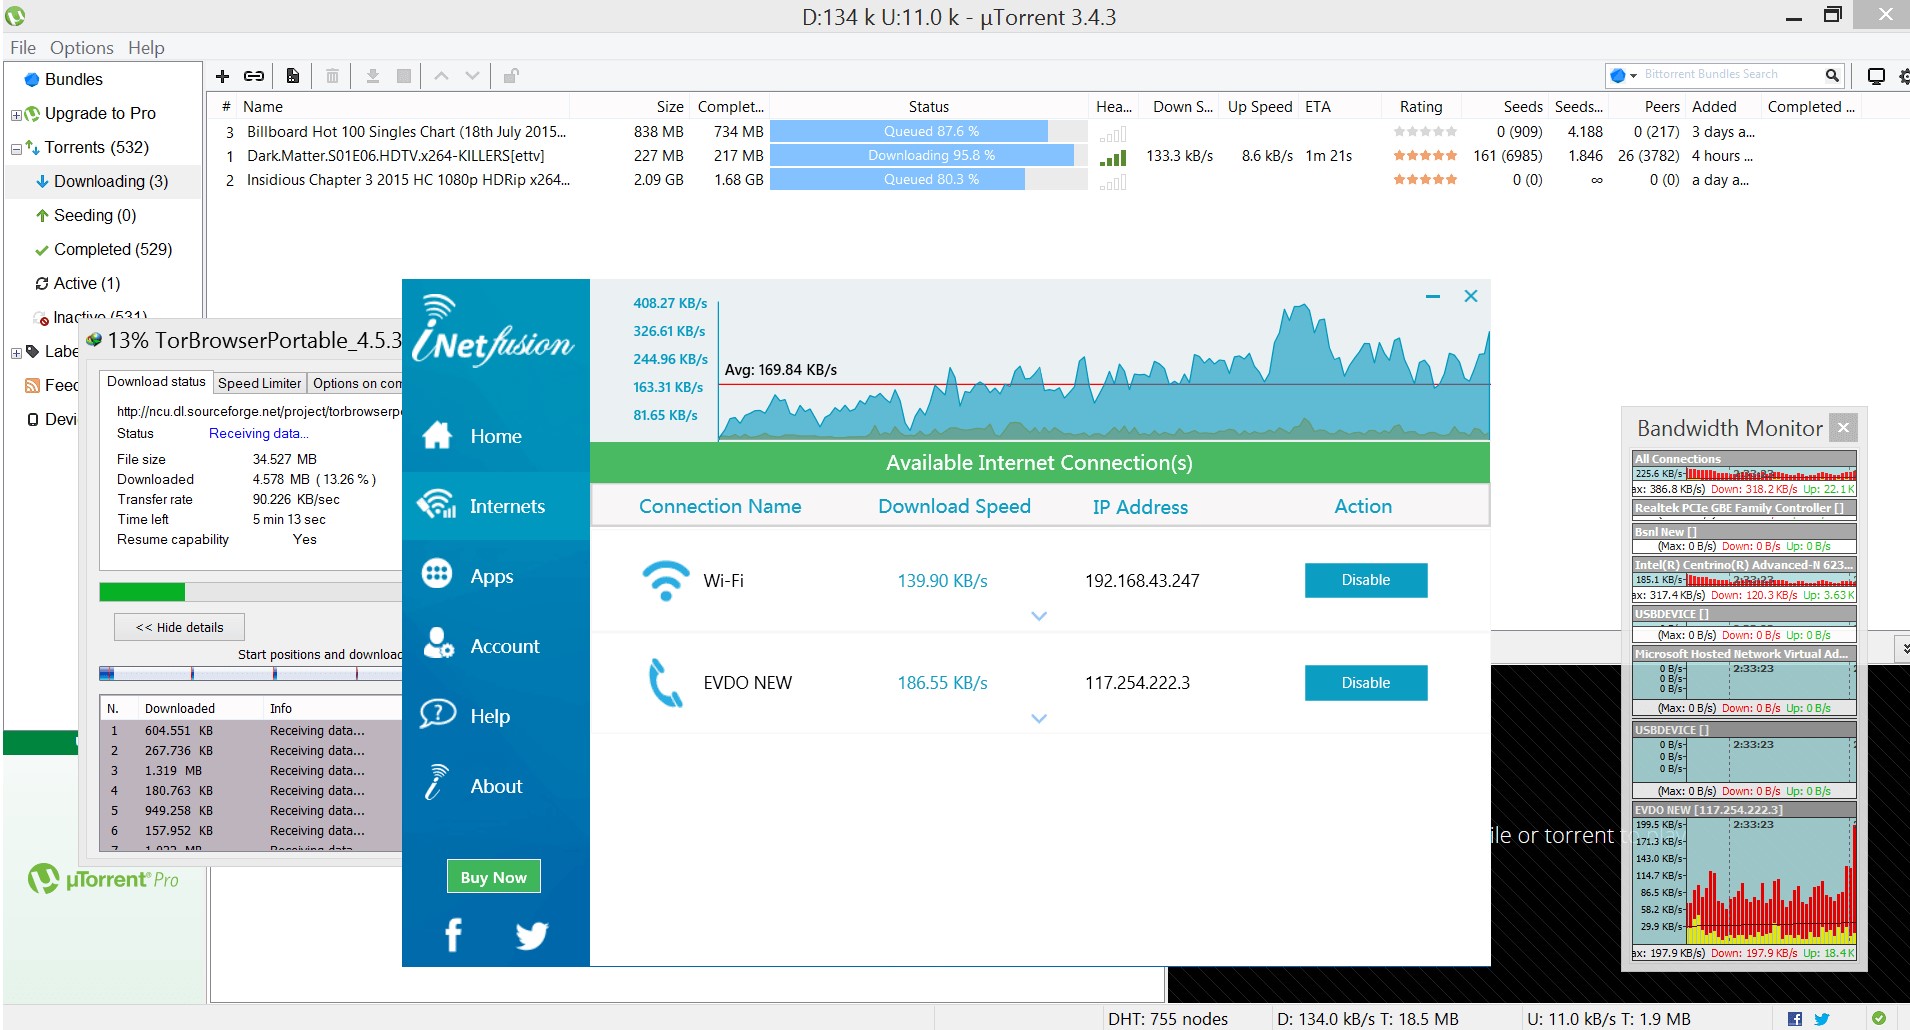Open the Account section in iNet fusion
Image resolution: width=1910 pixels, height=1030 pixels.
coord(503,646)
